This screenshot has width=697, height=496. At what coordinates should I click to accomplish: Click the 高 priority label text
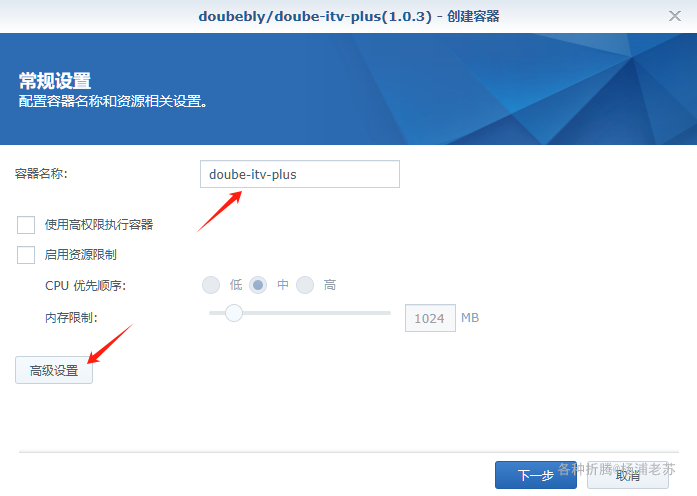point(330,284)
